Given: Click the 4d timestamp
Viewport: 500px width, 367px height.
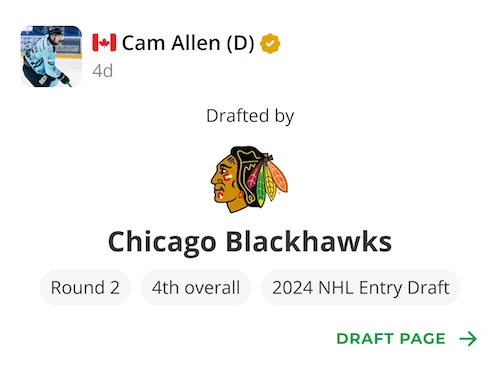Looking at the screenshot, I should 103,71.
